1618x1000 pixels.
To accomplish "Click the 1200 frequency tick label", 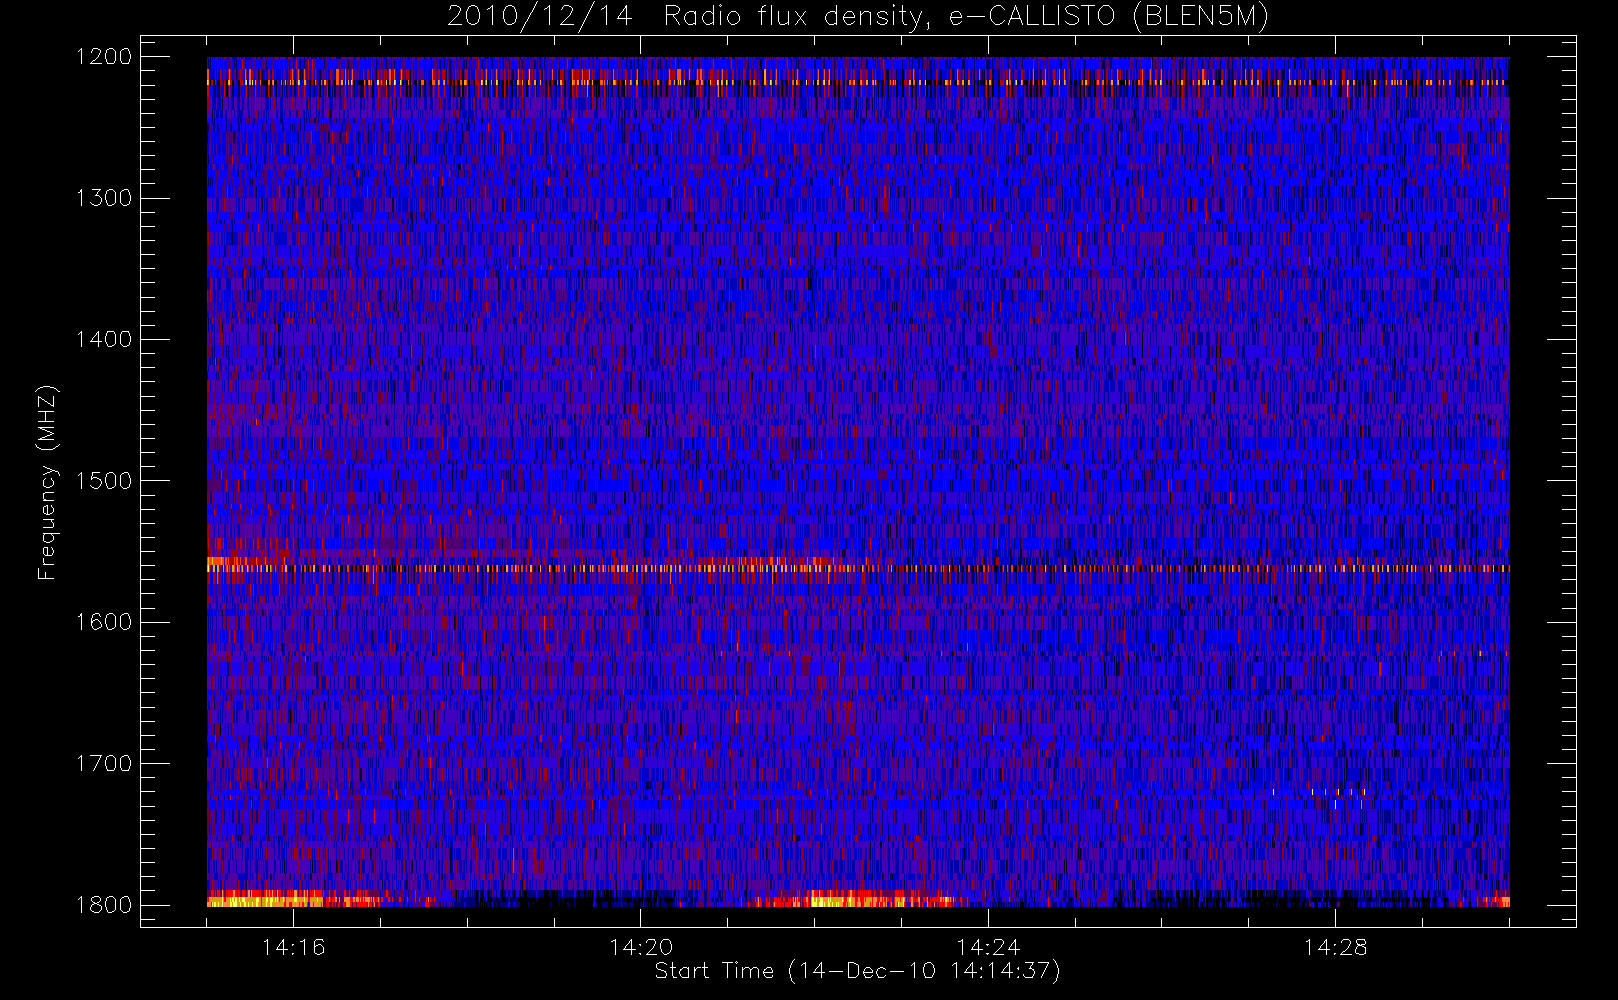I will [105, 57].
